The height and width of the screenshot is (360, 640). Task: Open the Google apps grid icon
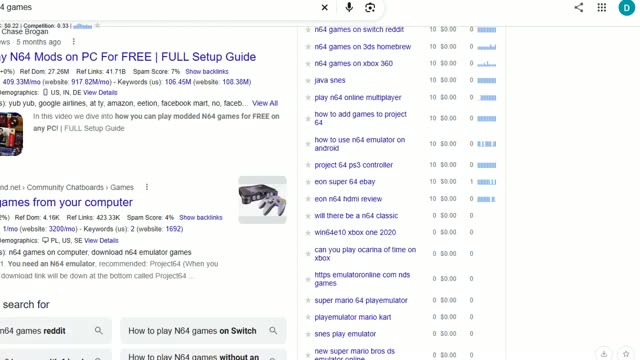(602, 7)
